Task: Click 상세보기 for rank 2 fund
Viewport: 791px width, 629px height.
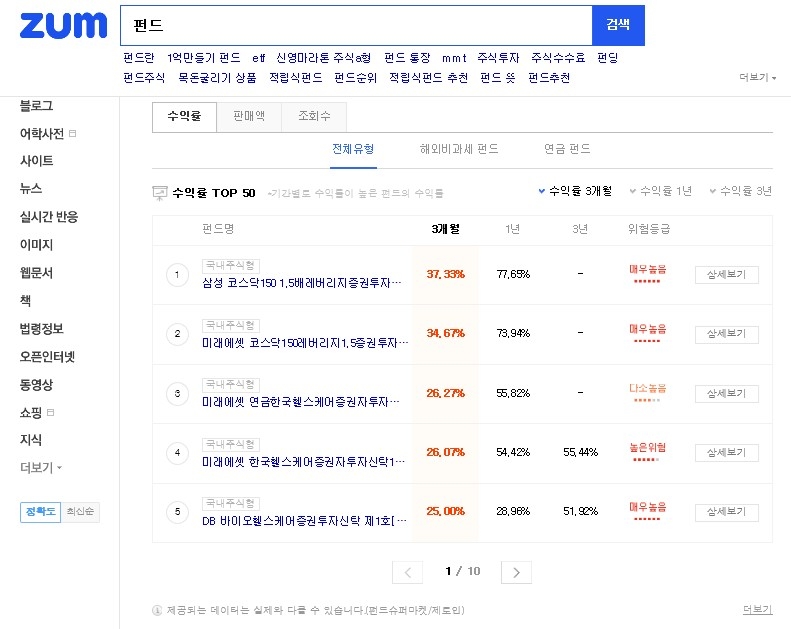Action: (726, 334)
